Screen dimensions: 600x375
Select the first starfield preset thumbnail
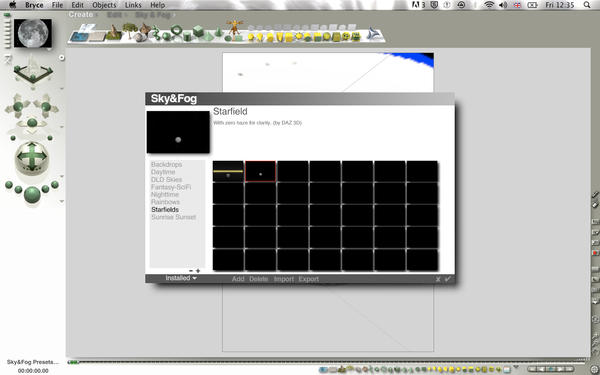228,171
